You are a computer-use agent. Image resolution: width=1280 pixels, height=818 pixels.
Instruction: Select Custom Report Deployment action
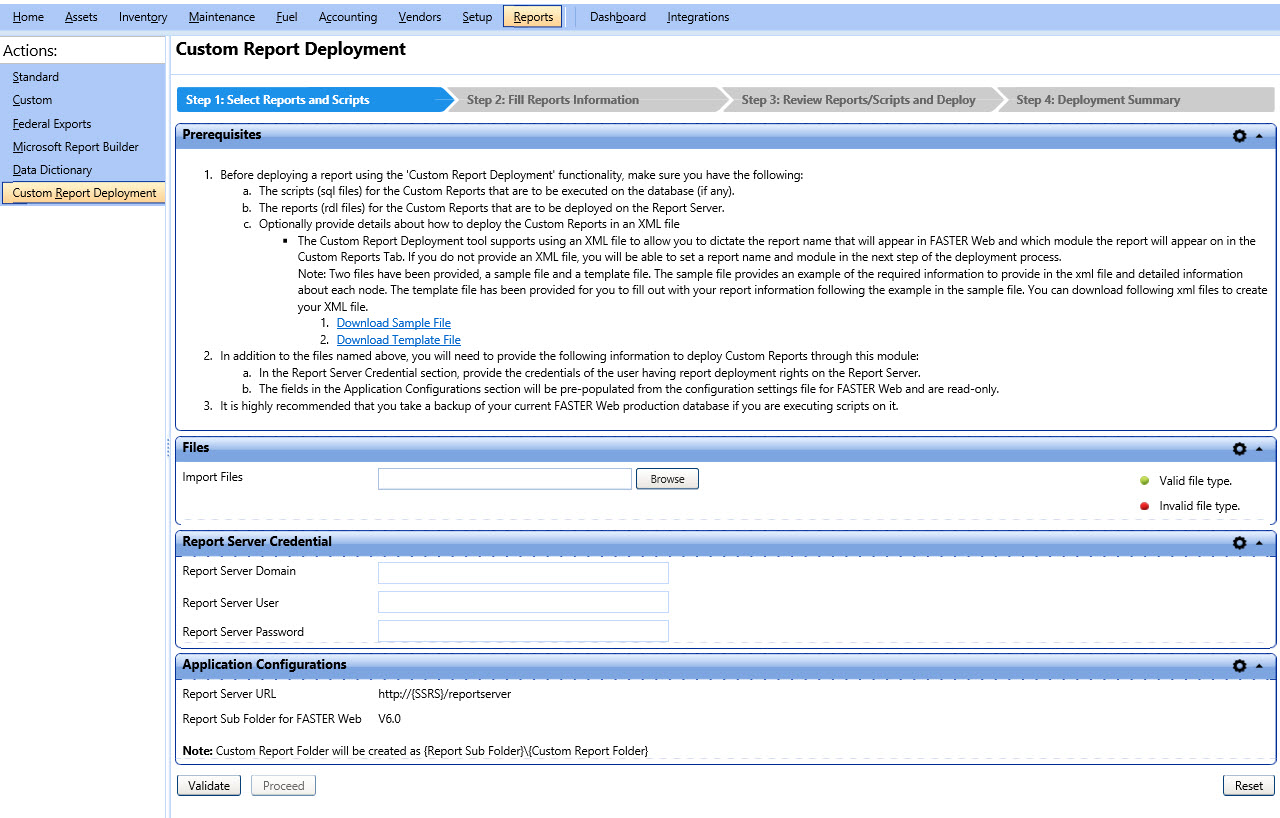click(x=83, y=193)
